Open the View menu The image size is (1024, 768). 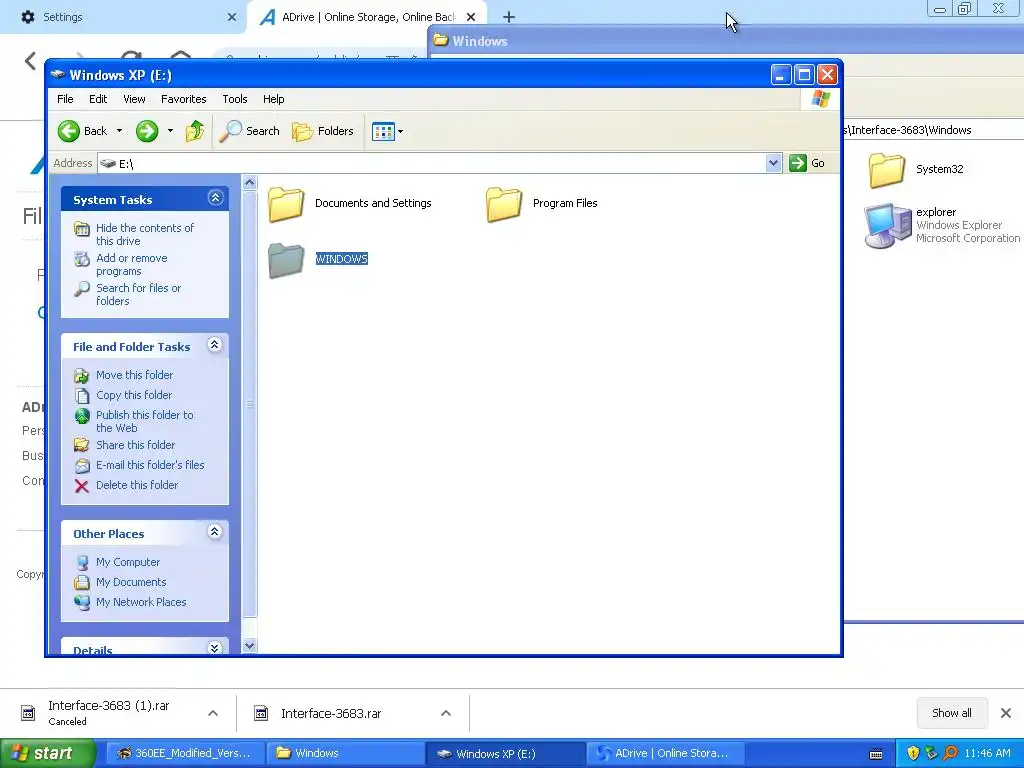(134, 99)
